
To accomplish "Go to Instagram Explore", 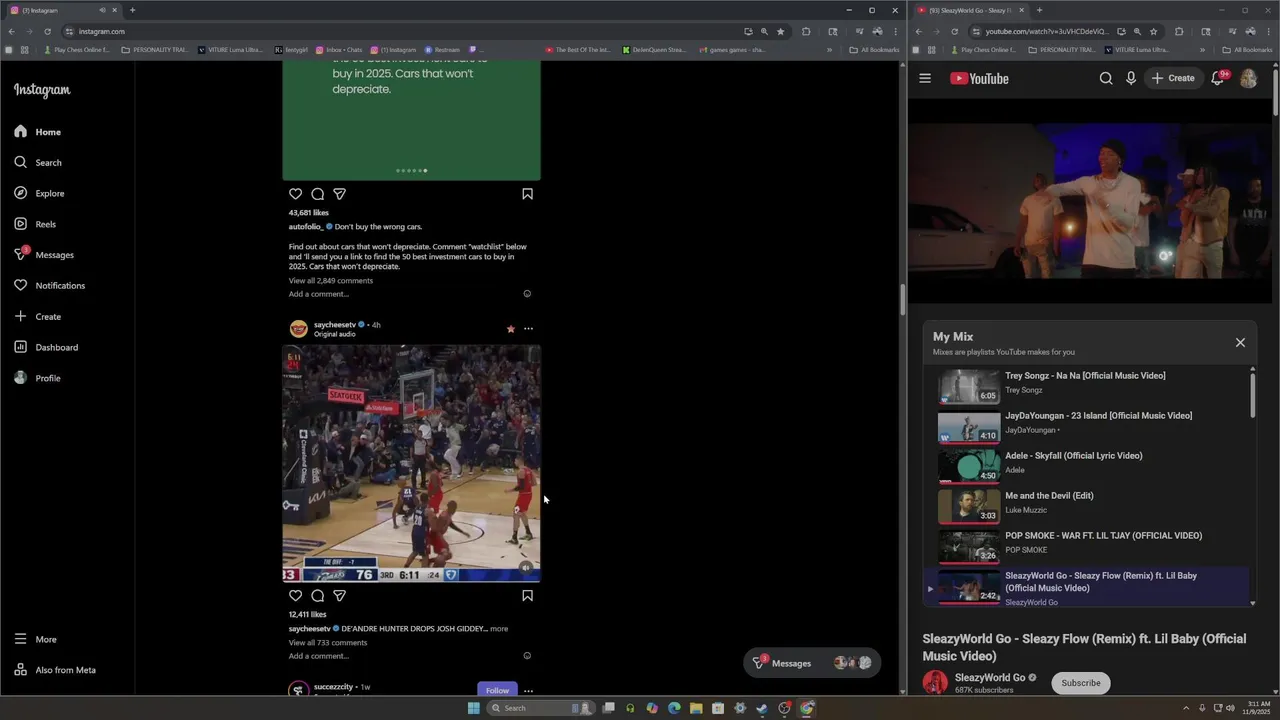I will [39, 193].
